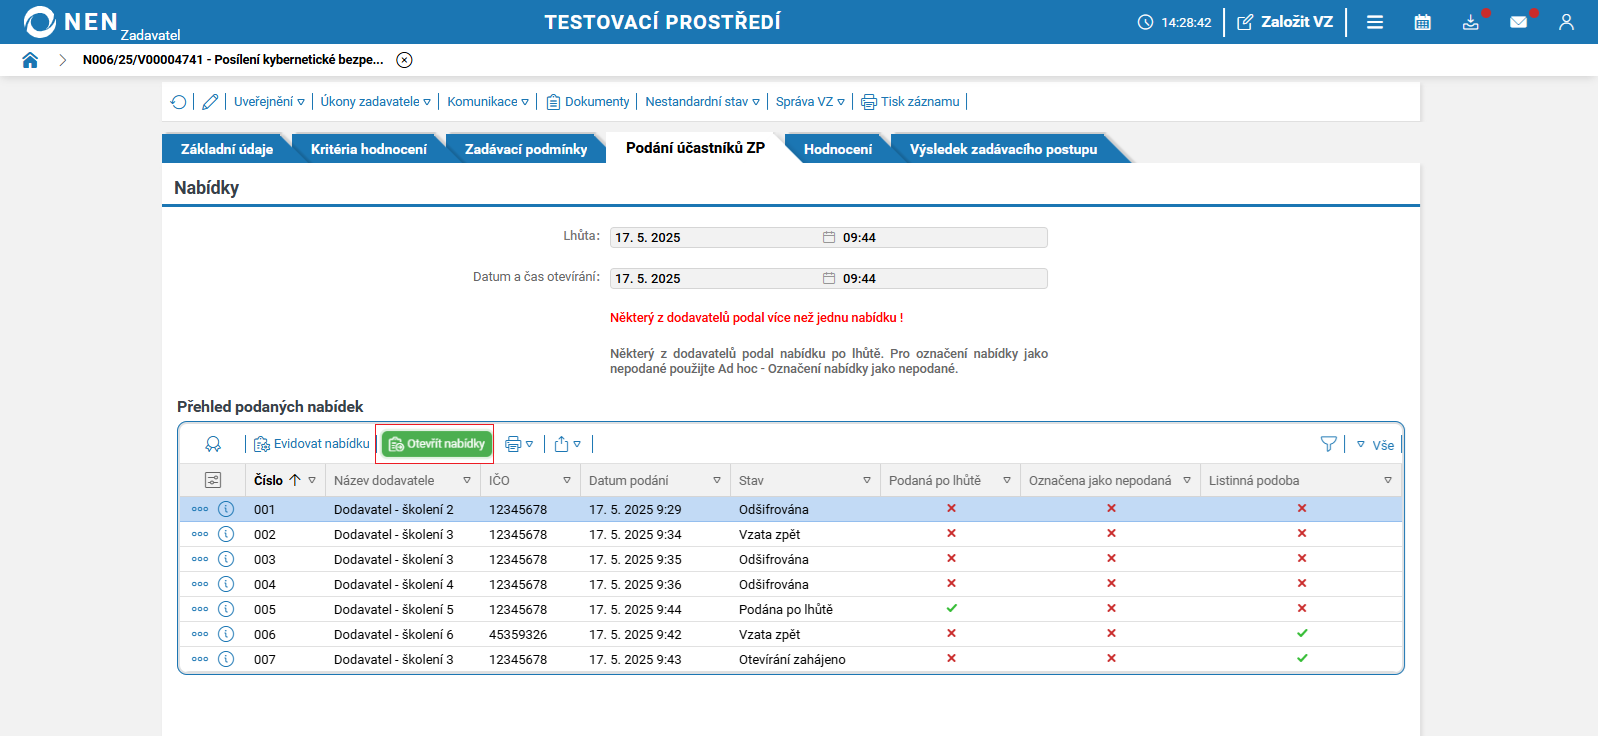This screenshot has width=1598, height=736.
Task: Click the Evidovat nabídku button
Action: [312, 444]
